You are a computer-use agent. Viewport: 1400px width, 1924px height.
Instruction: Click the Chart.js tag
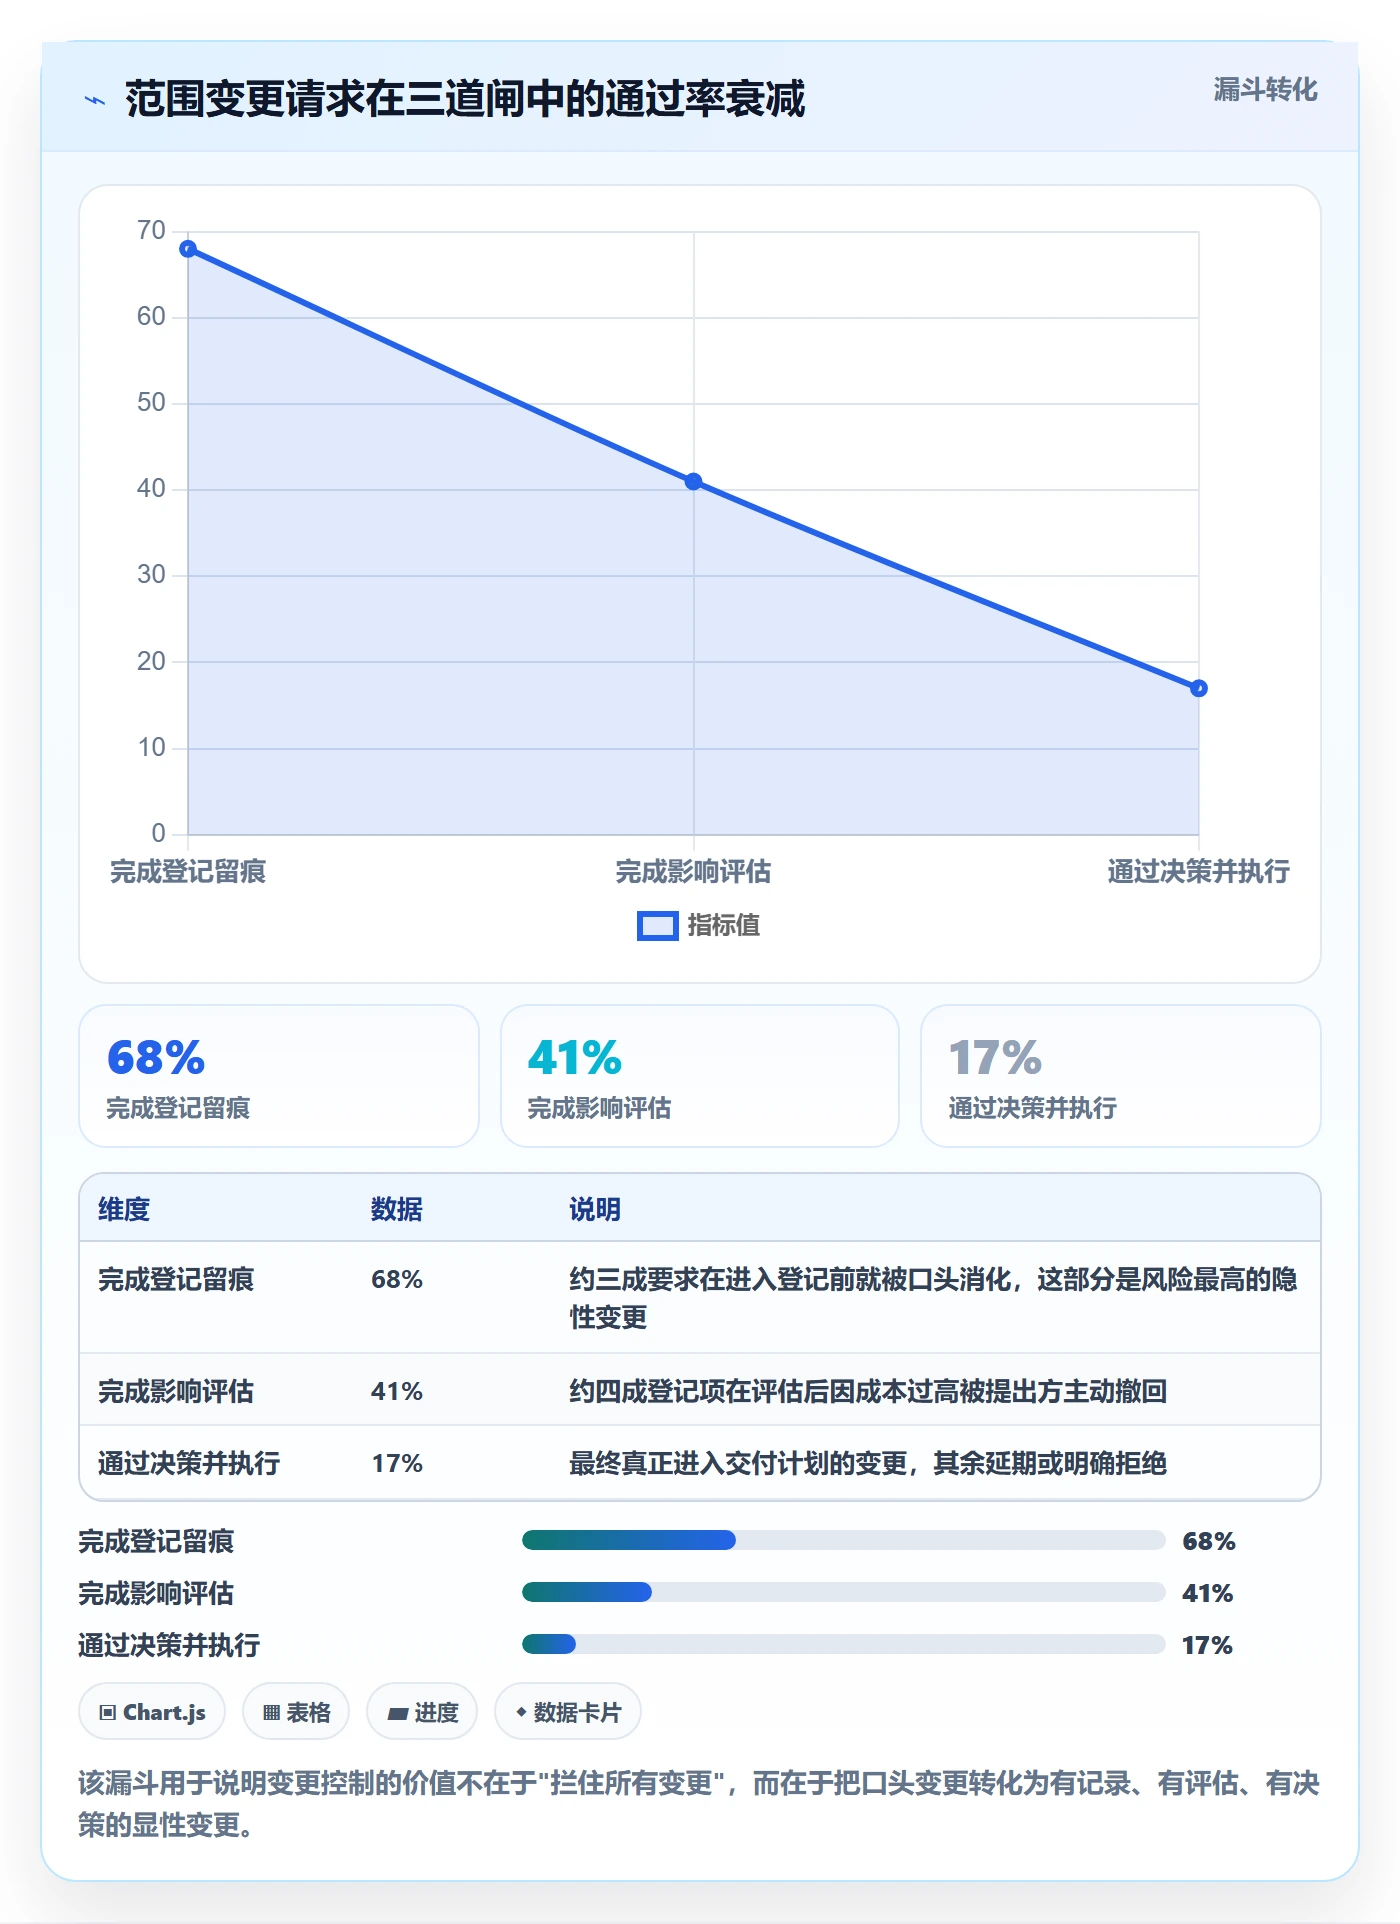[x=152, y=1712]
